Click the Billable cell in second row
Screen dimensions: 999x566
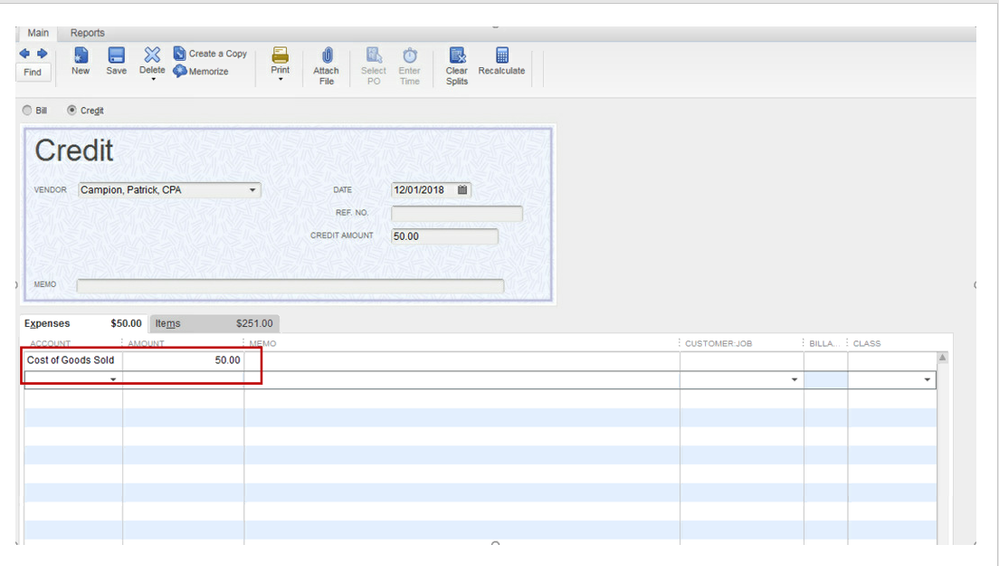tap(826, 379)
